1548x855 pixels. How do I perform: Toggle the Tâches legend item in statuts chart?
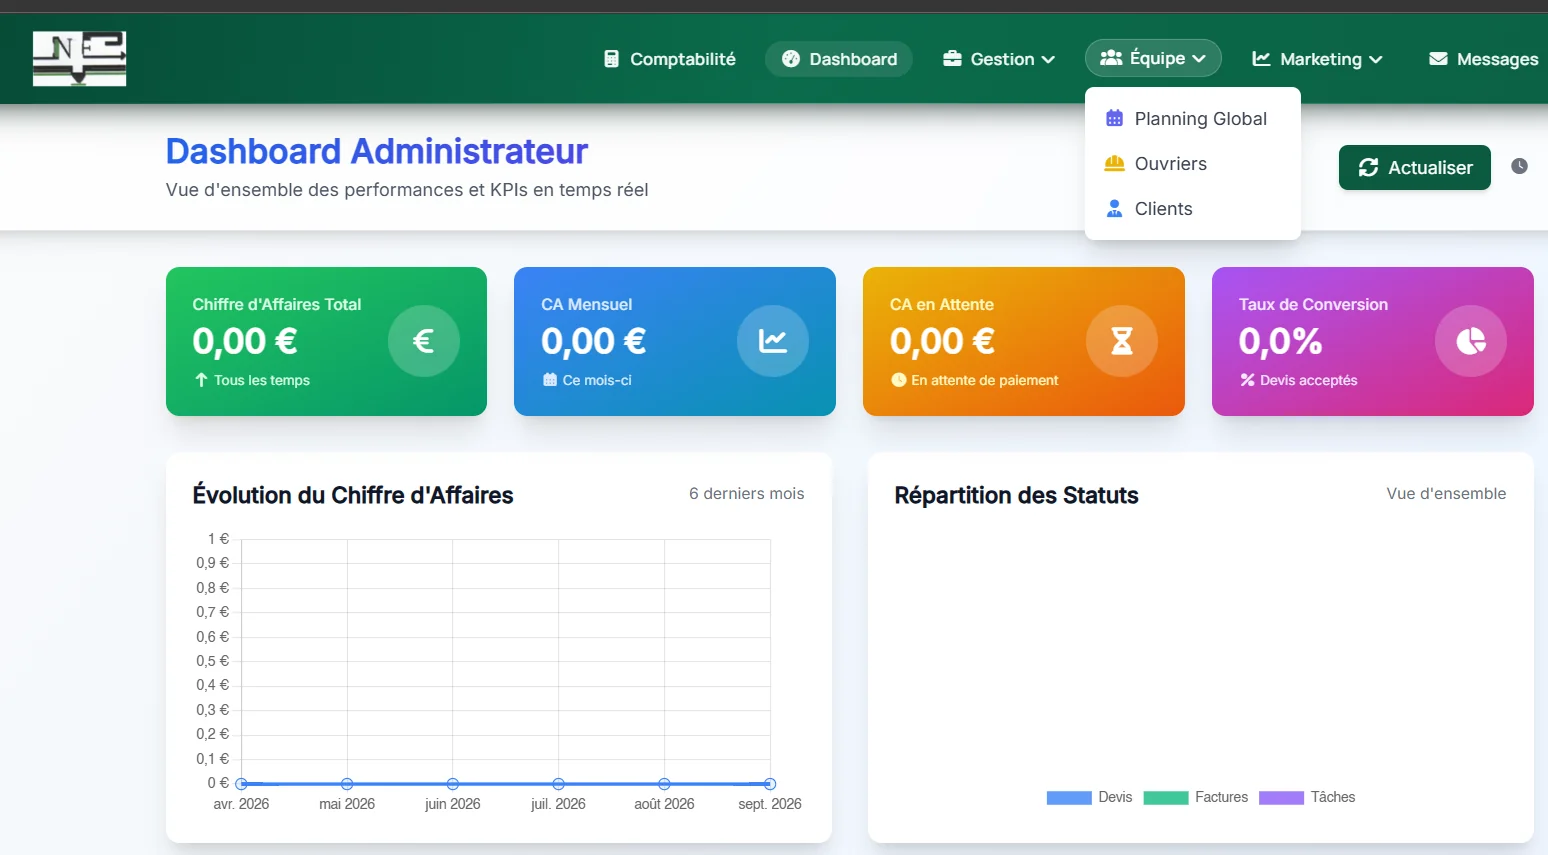1307,797
